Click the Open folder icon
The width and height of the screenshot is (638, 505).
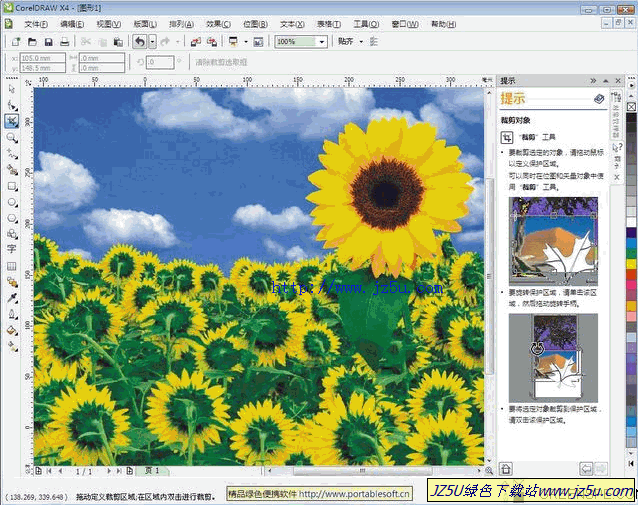point(32,42)
